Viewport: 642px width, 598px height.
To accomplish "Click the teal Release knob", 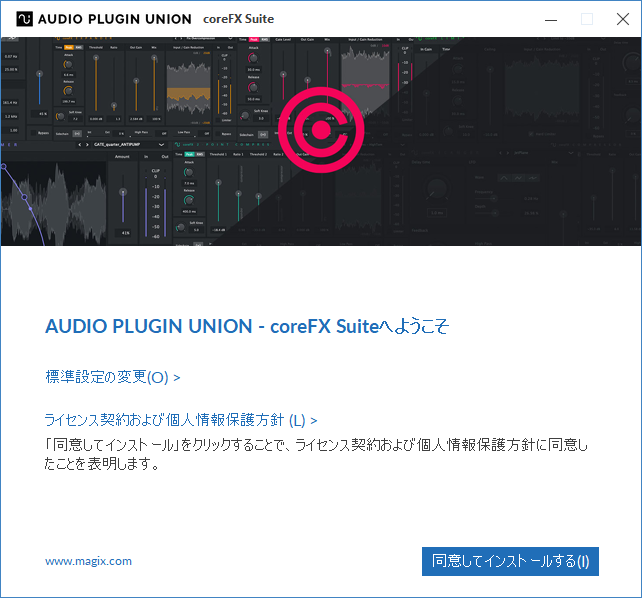I will tap(189, 200).
